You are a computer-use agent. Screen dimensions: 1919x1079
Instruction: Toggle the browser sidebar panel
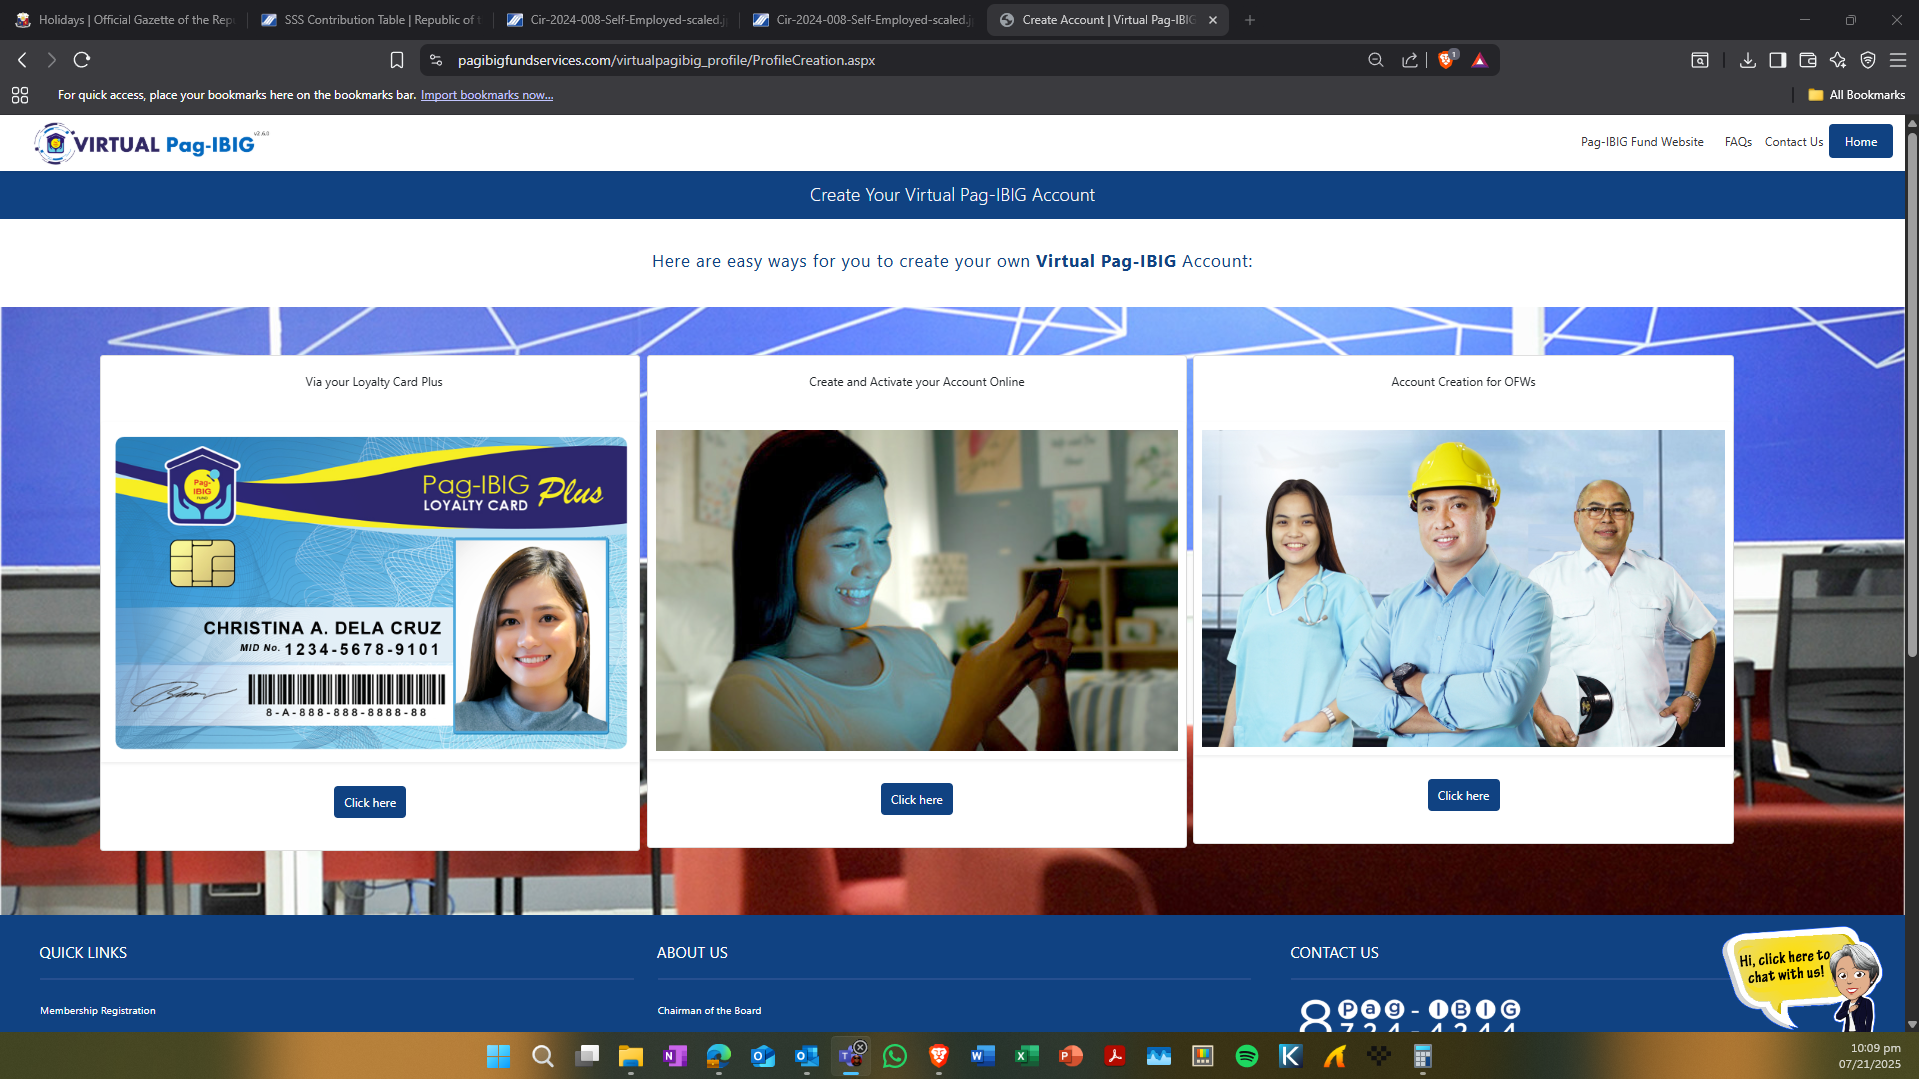click(x=1778, y=60)
